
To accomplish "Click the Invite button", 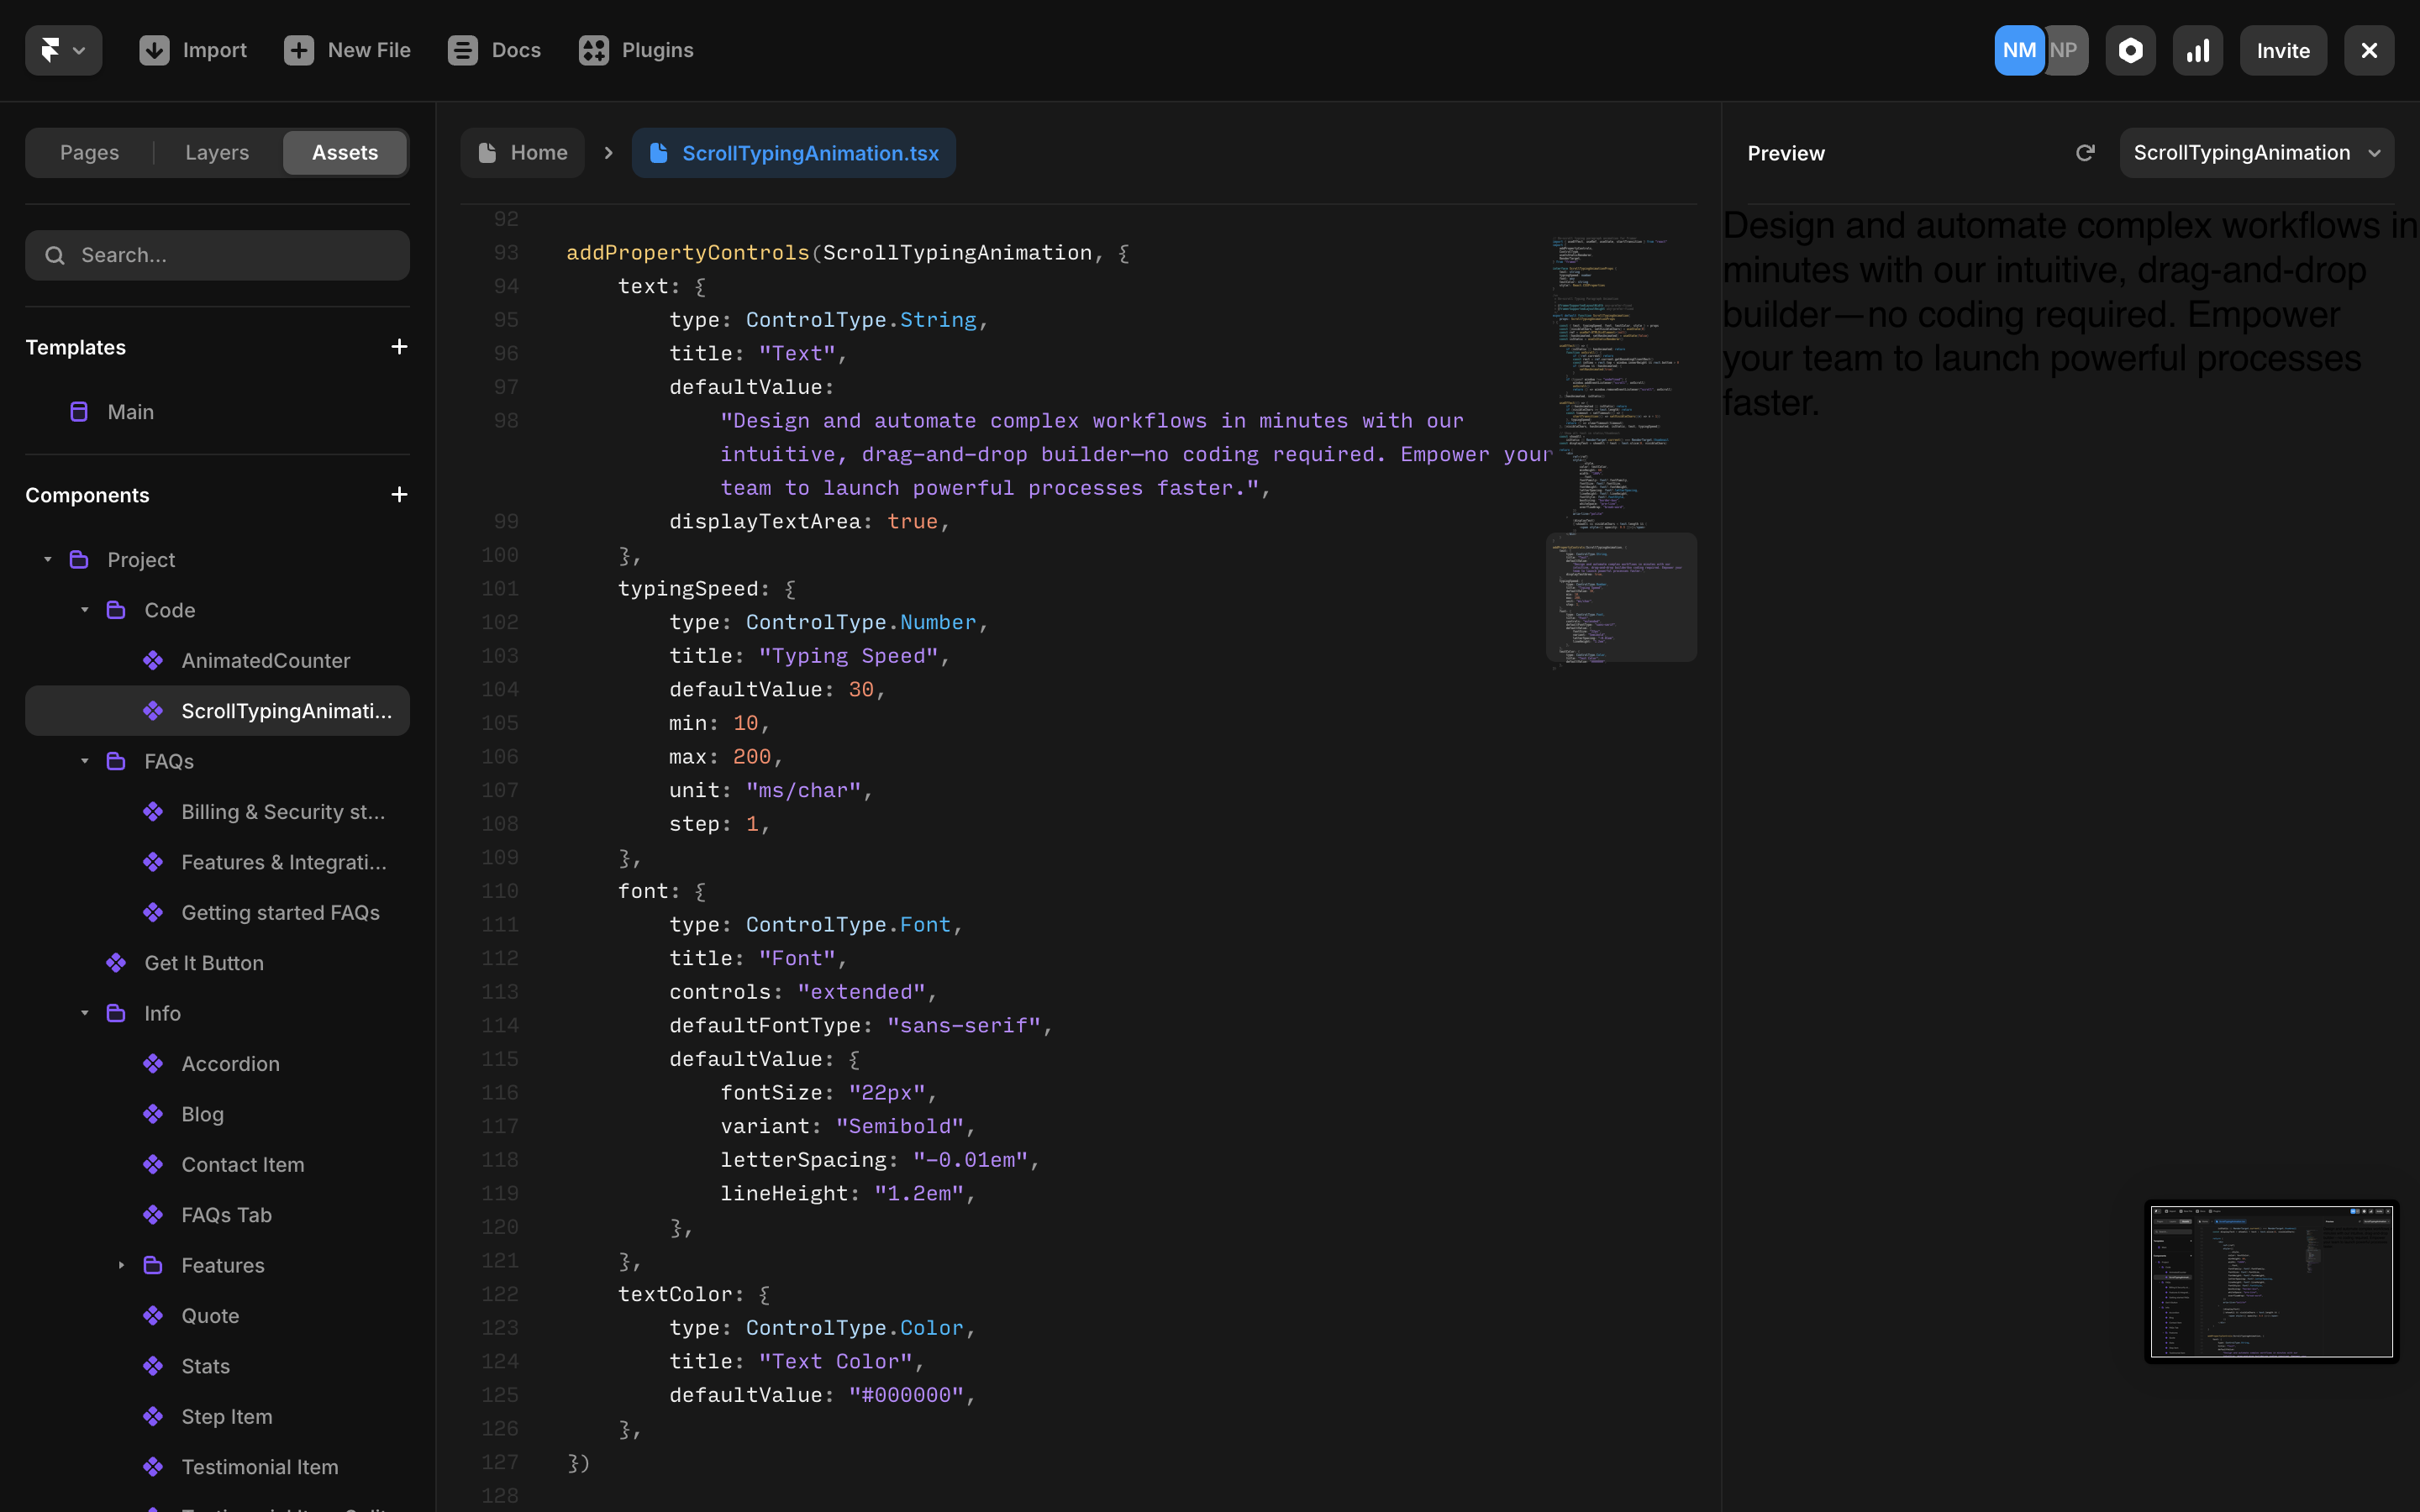I will click(x=2283, y=49).
